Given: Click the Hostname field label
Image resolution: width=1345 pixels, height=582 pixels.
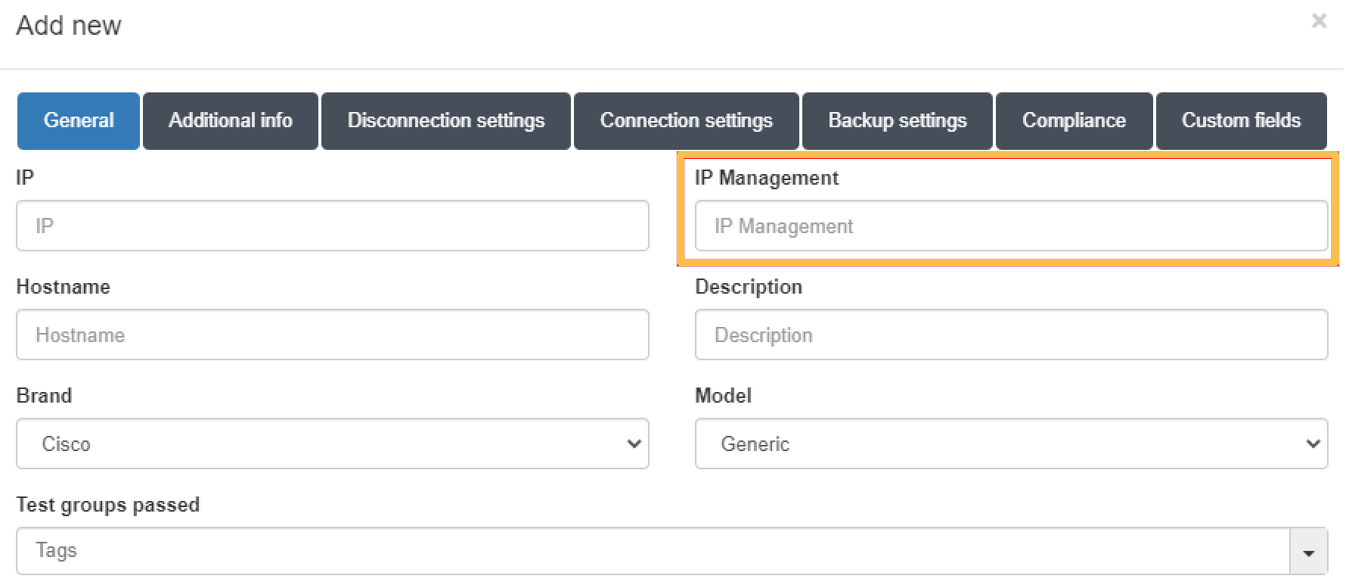Looking at the screenshot, I should tap(63, 287).
